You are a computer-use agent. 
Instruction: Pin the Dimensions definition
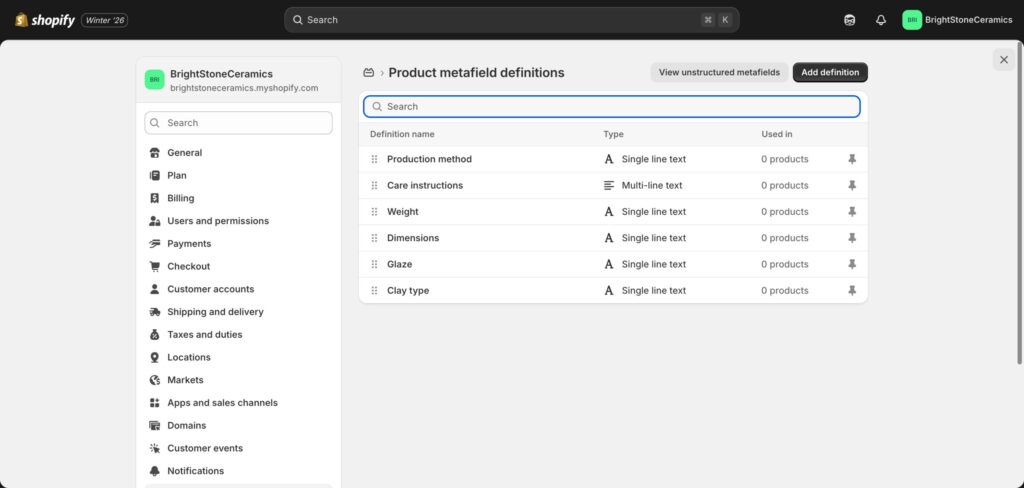click(852, 238)
